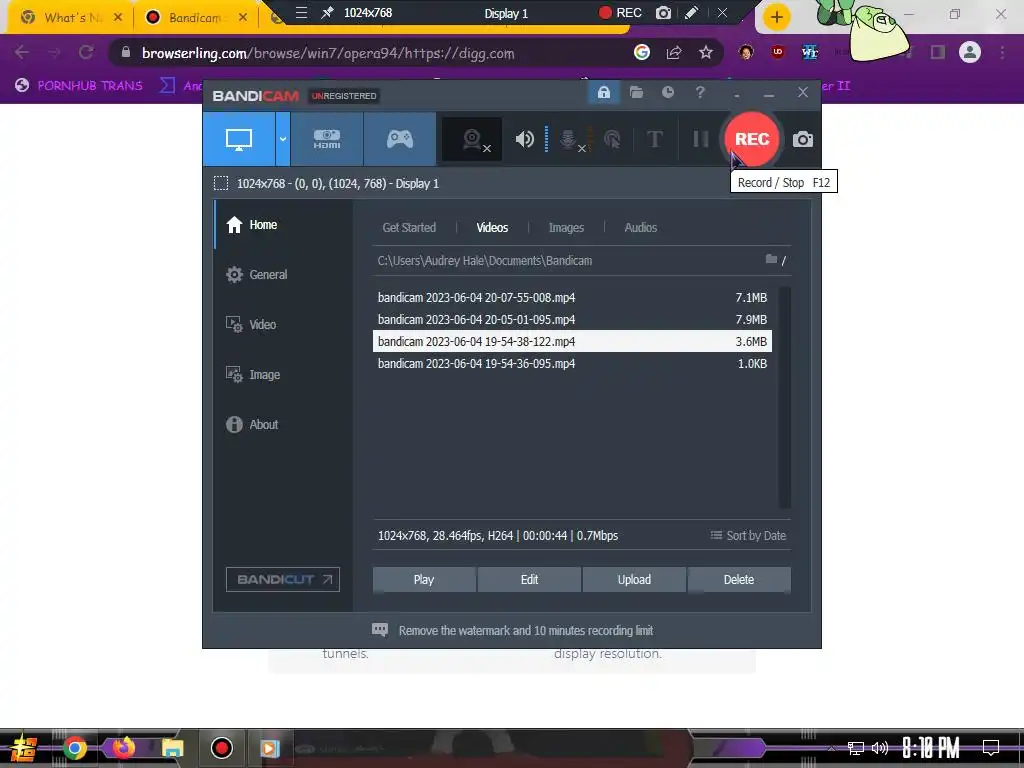1024x768 pixels.
Task: Click the Google icon in address bar
Action: pos(642,52)
